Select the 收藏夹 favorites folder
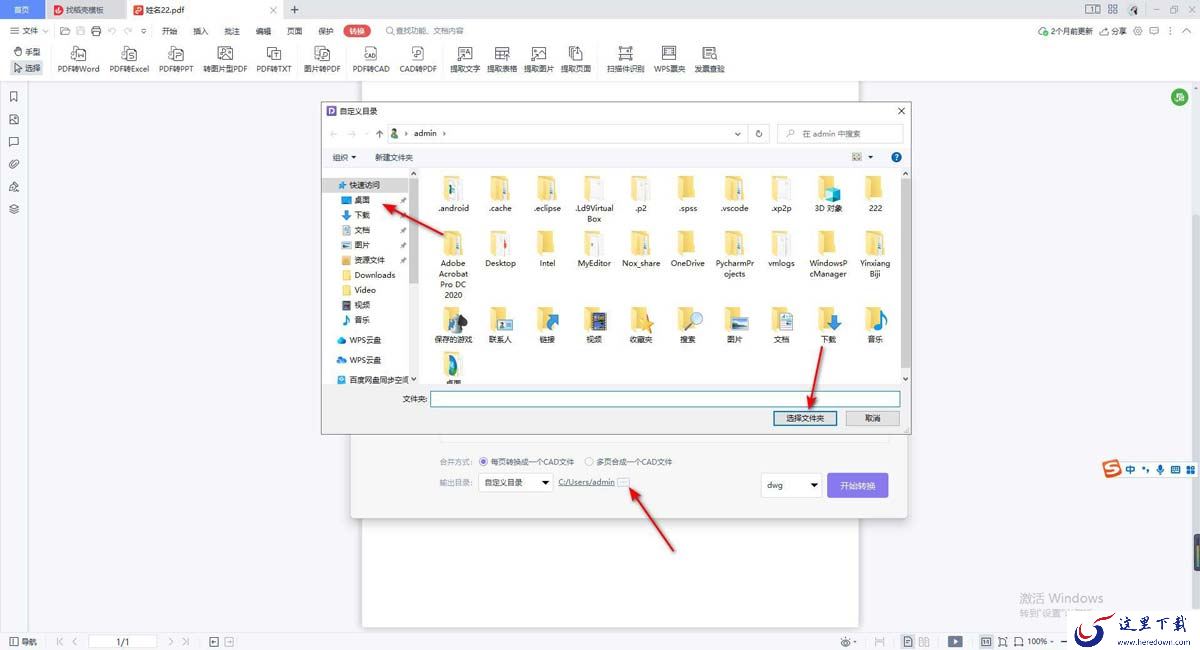This screenshot has height=650, width=1200. (641, 325)
